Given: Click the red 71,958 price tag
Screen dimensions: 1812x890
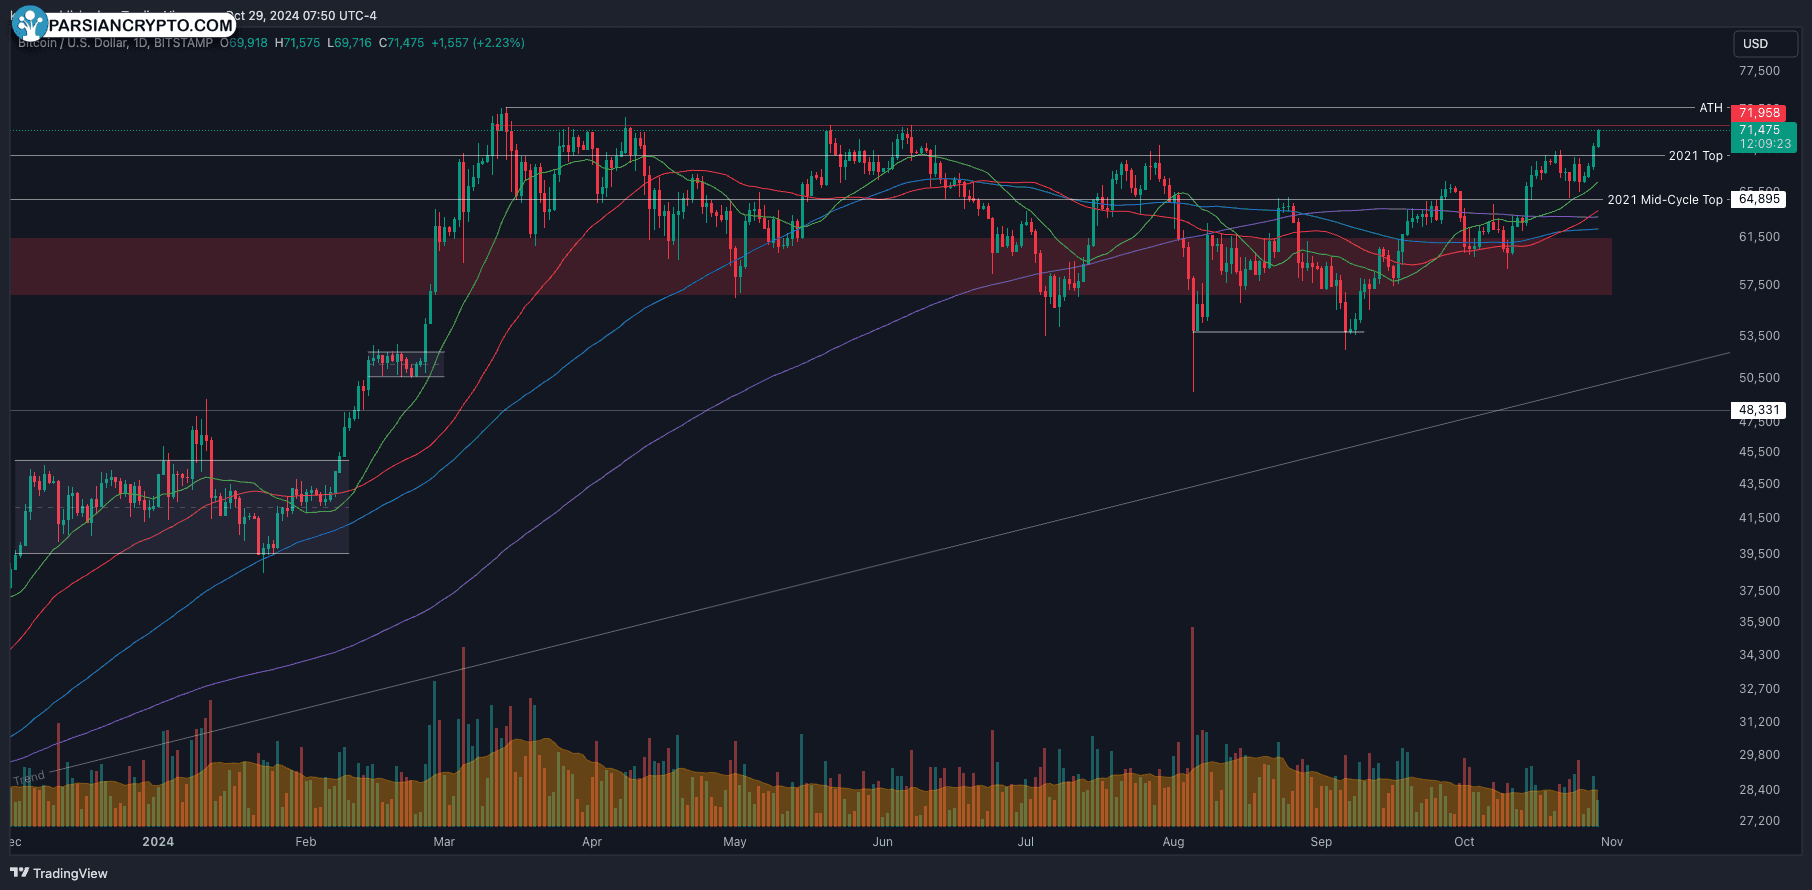Looking at the screenshot, I should [1759, 113].
